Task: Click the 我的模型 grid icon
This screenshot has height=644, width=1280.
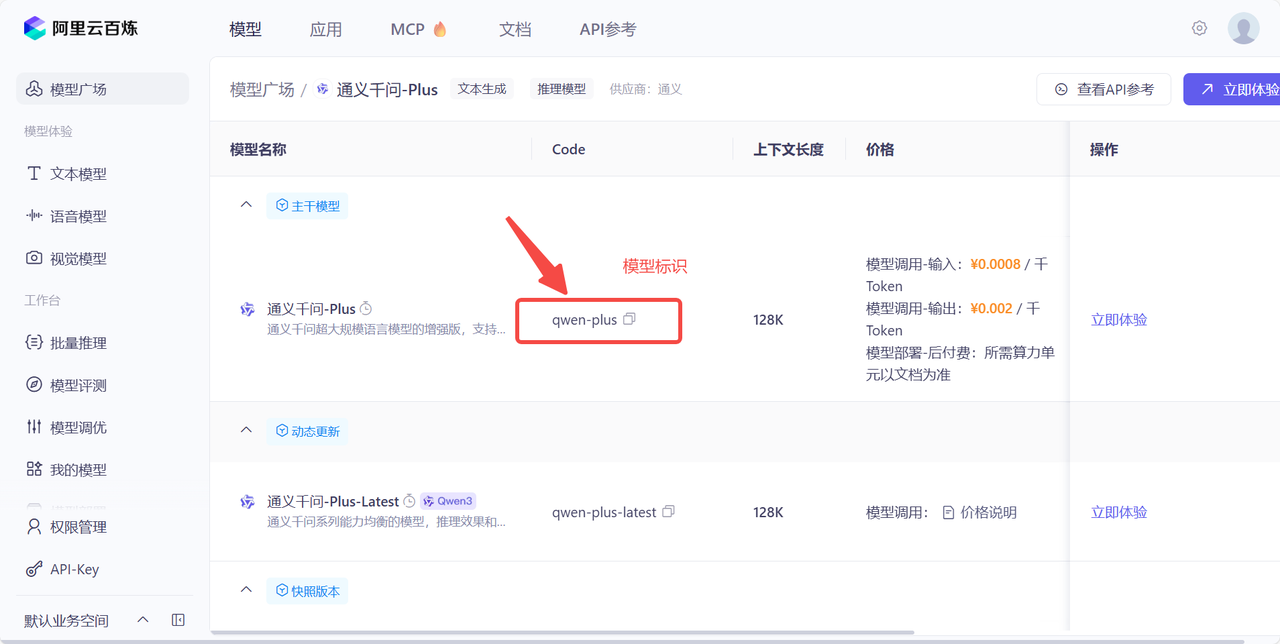Action: (x=34, y=469)
